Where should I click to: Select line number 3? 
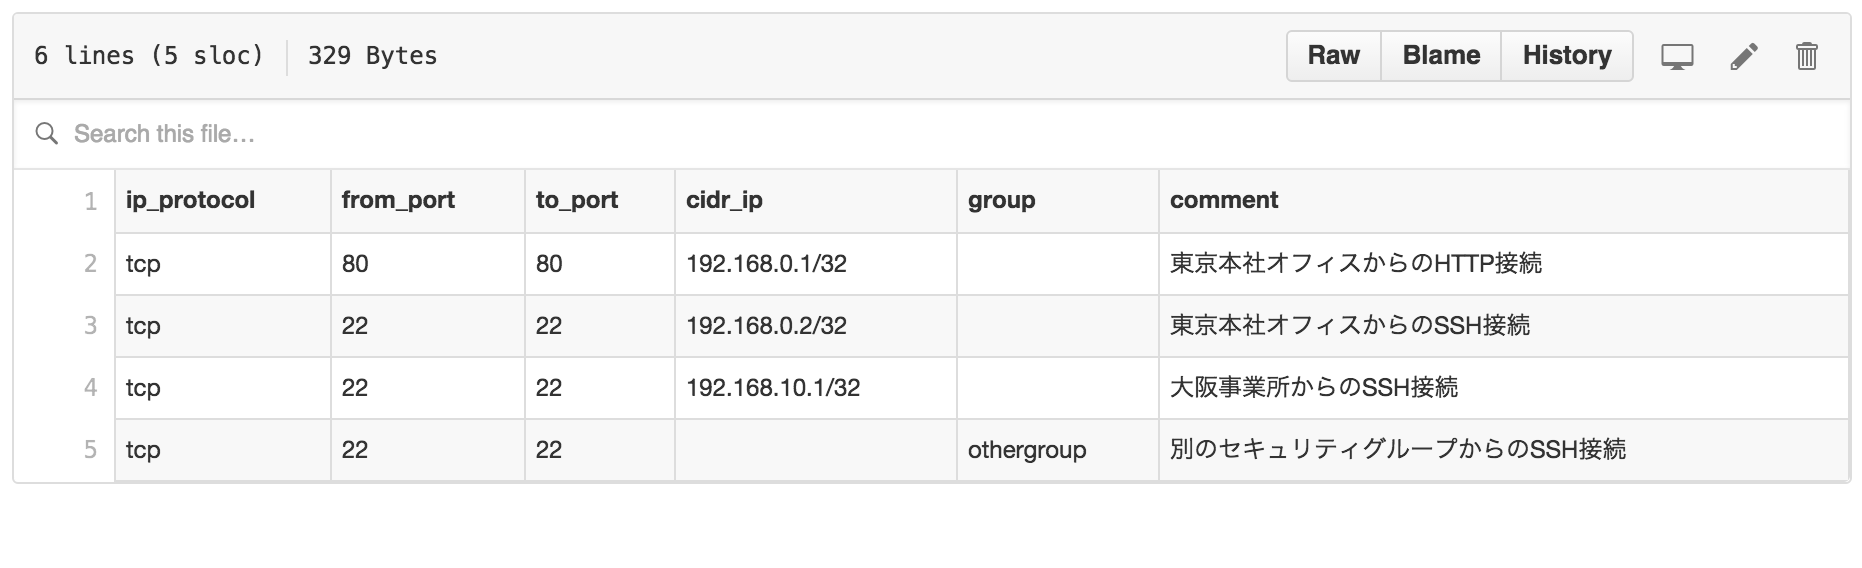pyautogui.click(x=90, y=325)
